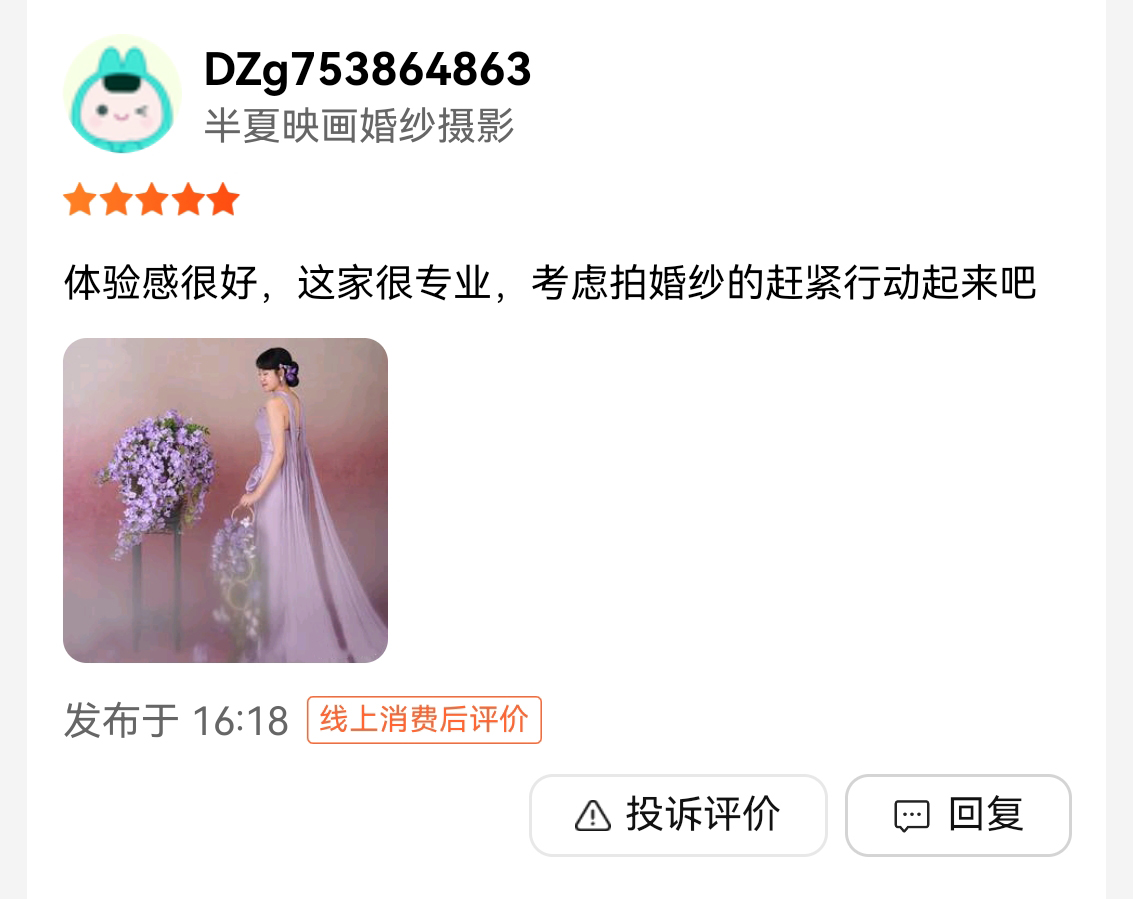Screen dimensions: 1133x899
Task: Click the review phrase 体验感很好
Action: pos(161,283)
